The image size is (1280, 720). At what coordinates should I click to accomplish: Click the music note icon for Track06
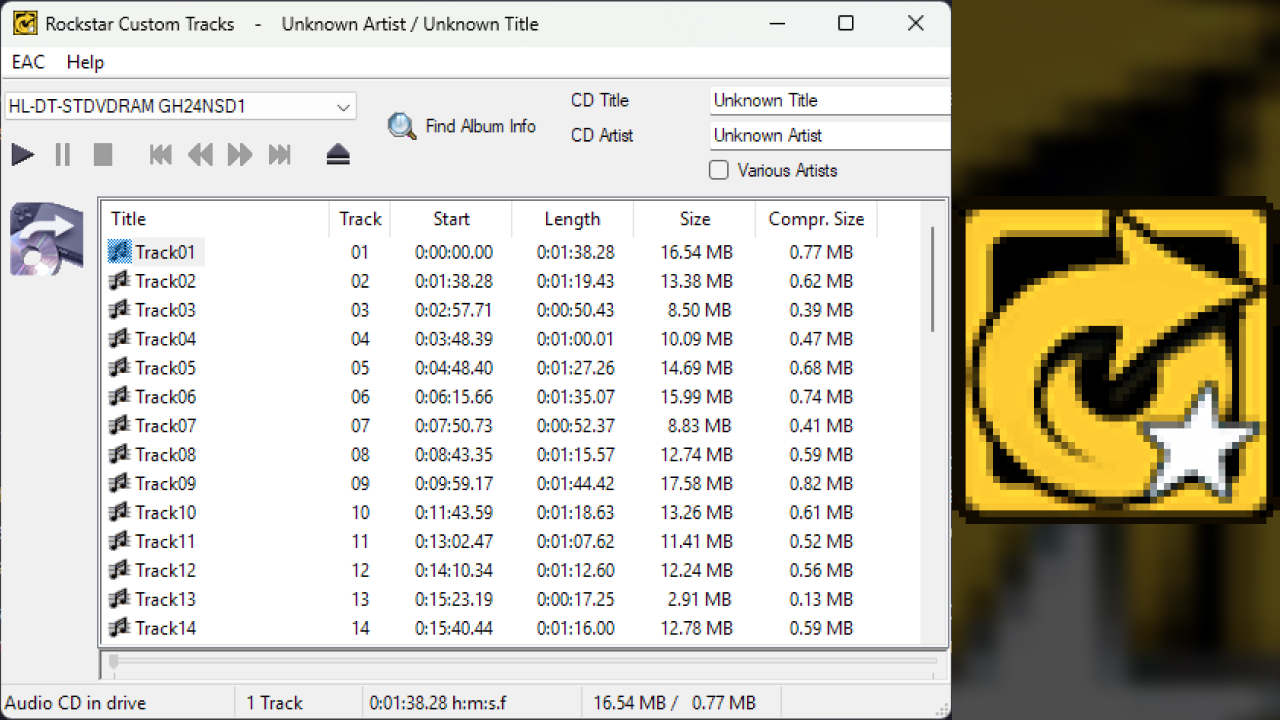pyautogui.click(x=120, y=397)
